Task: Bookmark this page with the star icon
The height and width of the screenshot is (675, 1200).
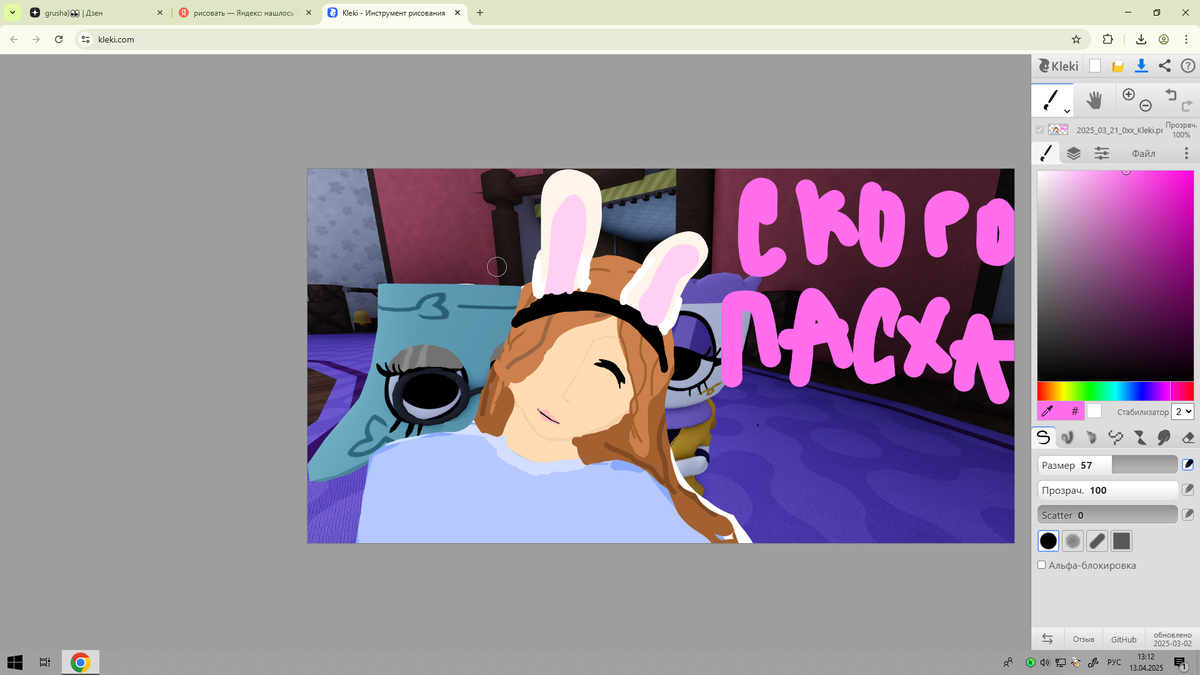Action: 1076,39
